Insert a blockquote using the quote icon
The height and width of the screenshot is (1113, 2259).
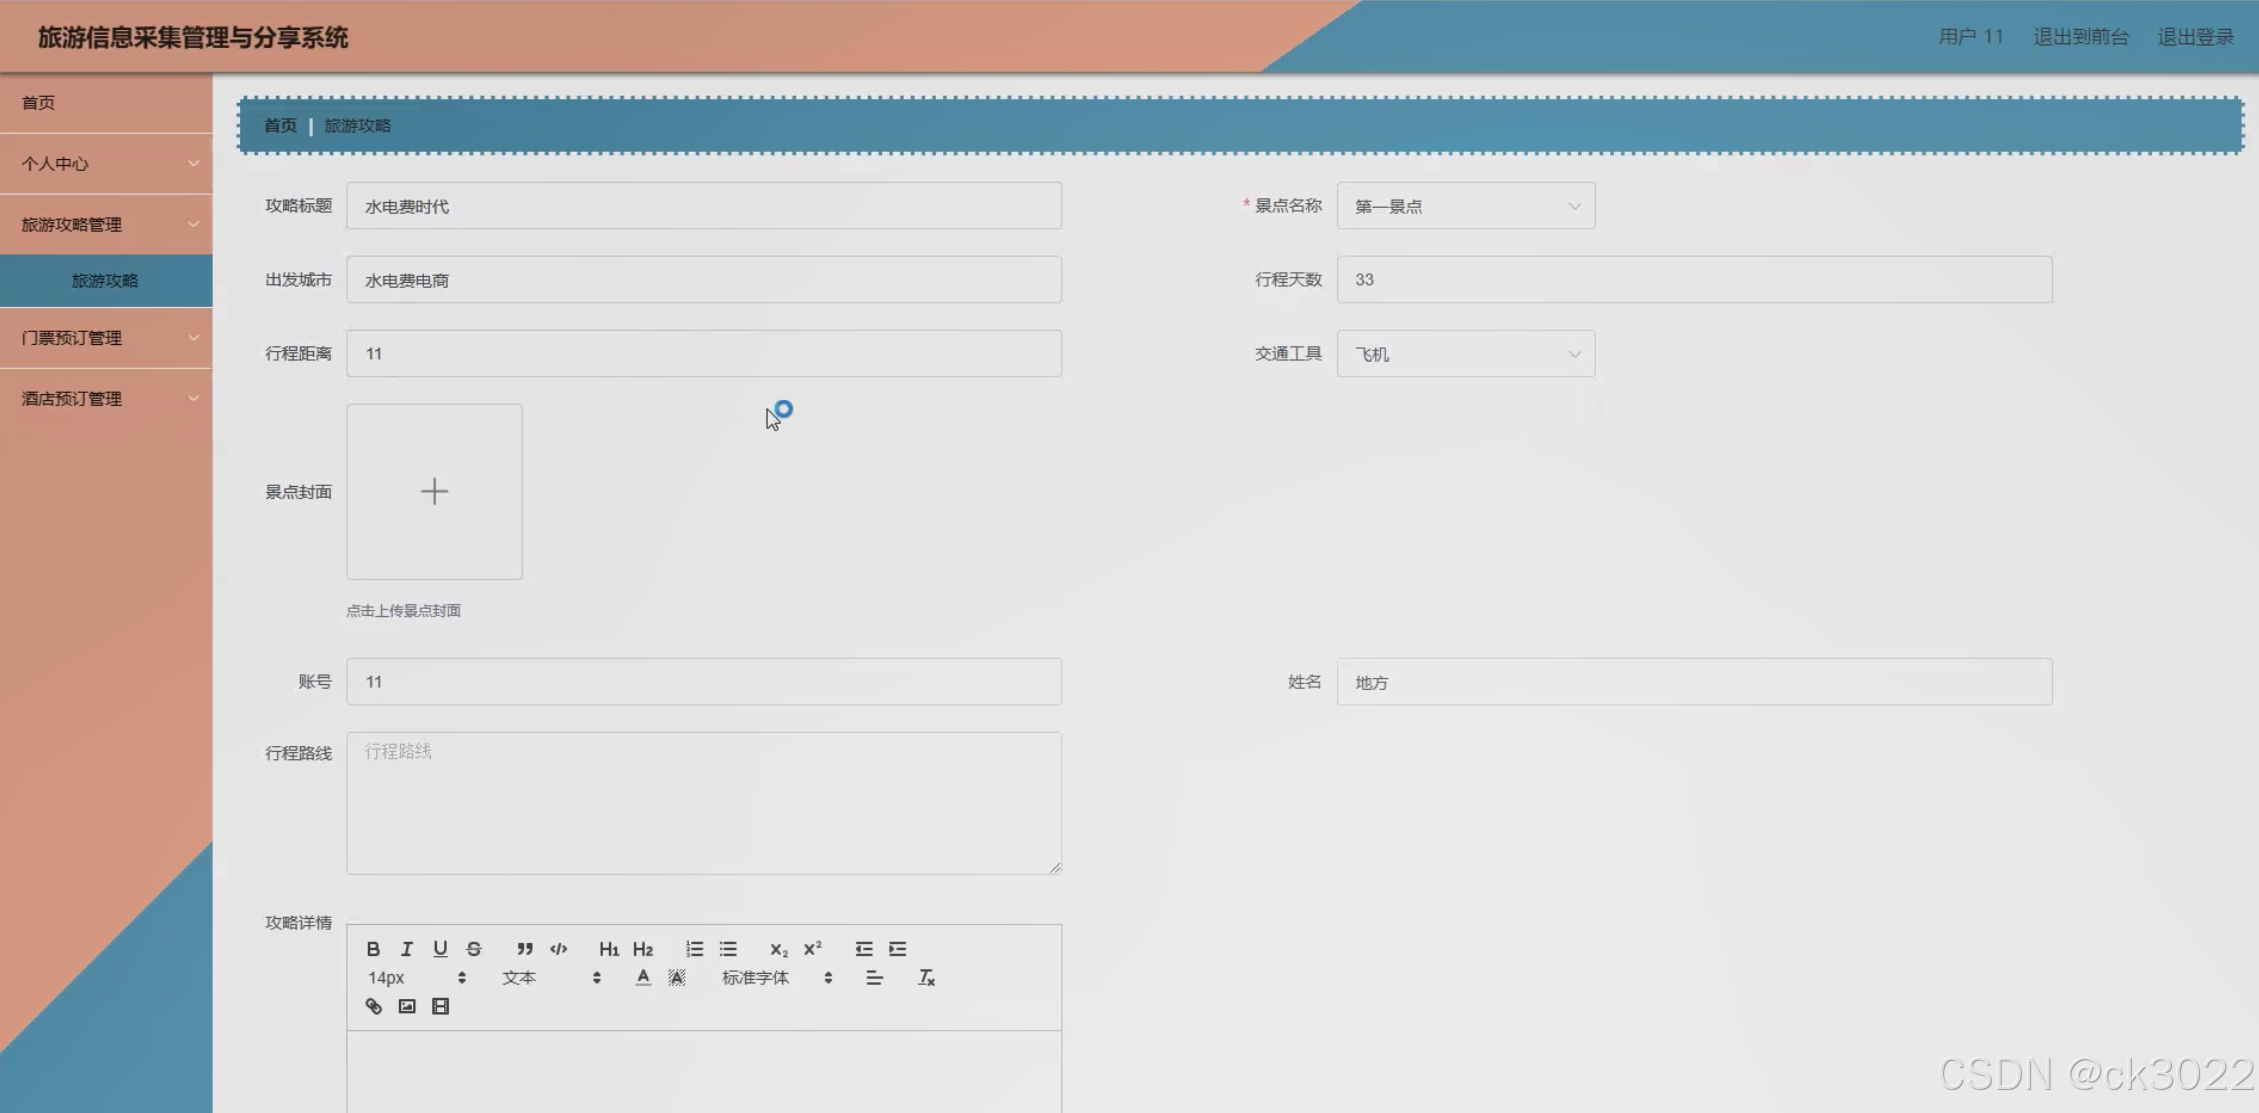pos(525,949)
